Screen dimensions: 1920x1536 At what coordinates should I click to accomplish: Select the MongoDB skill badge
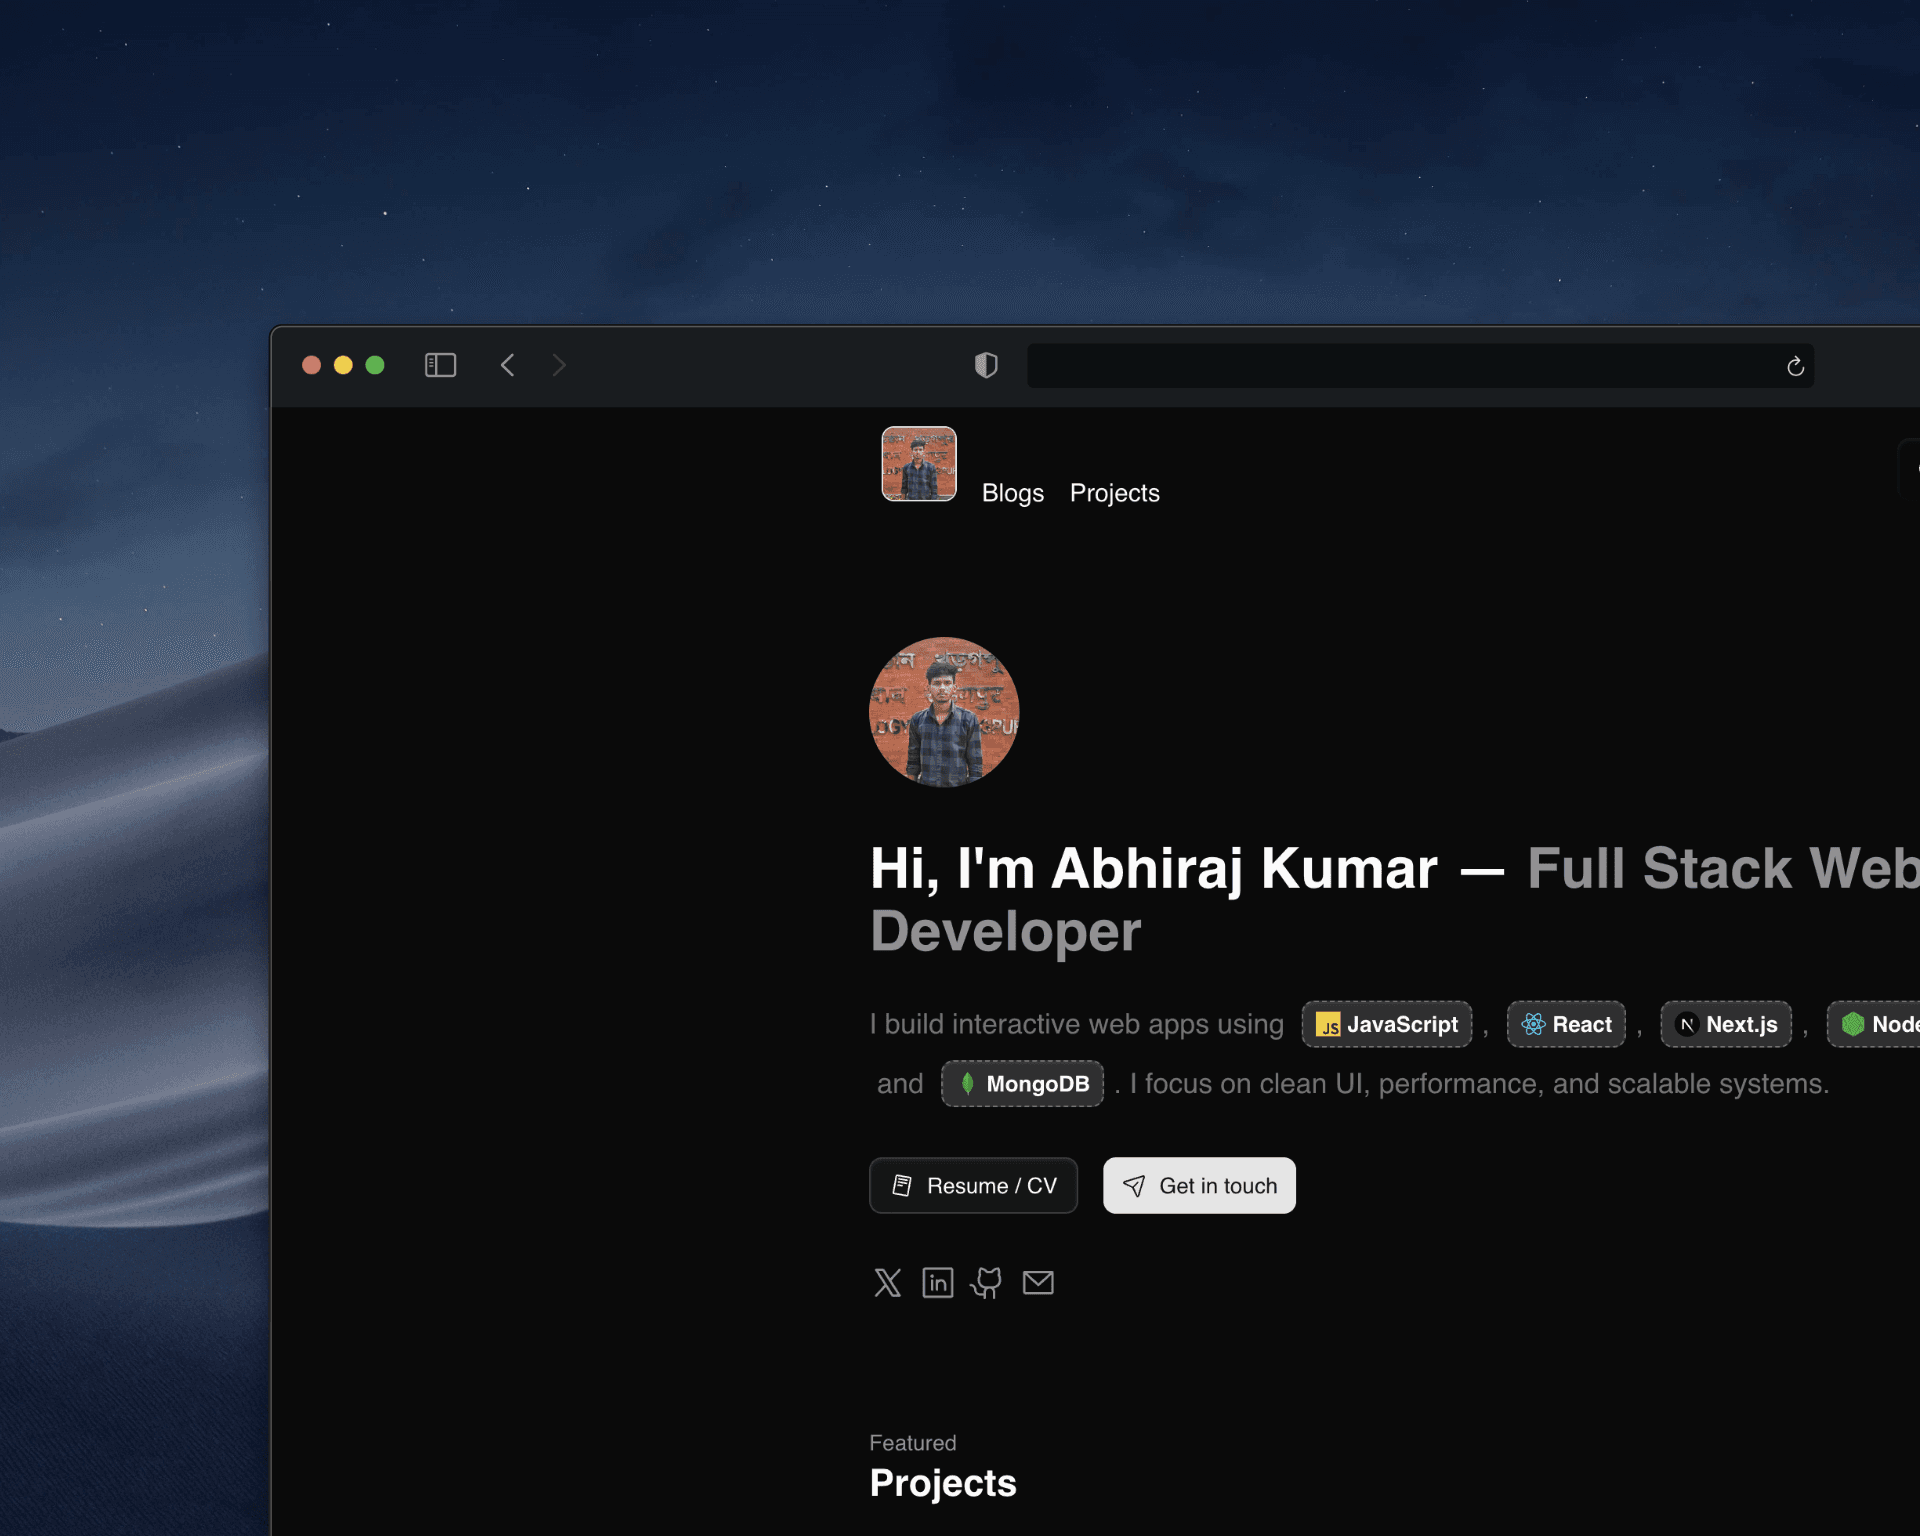(x=1021, y=1083)
